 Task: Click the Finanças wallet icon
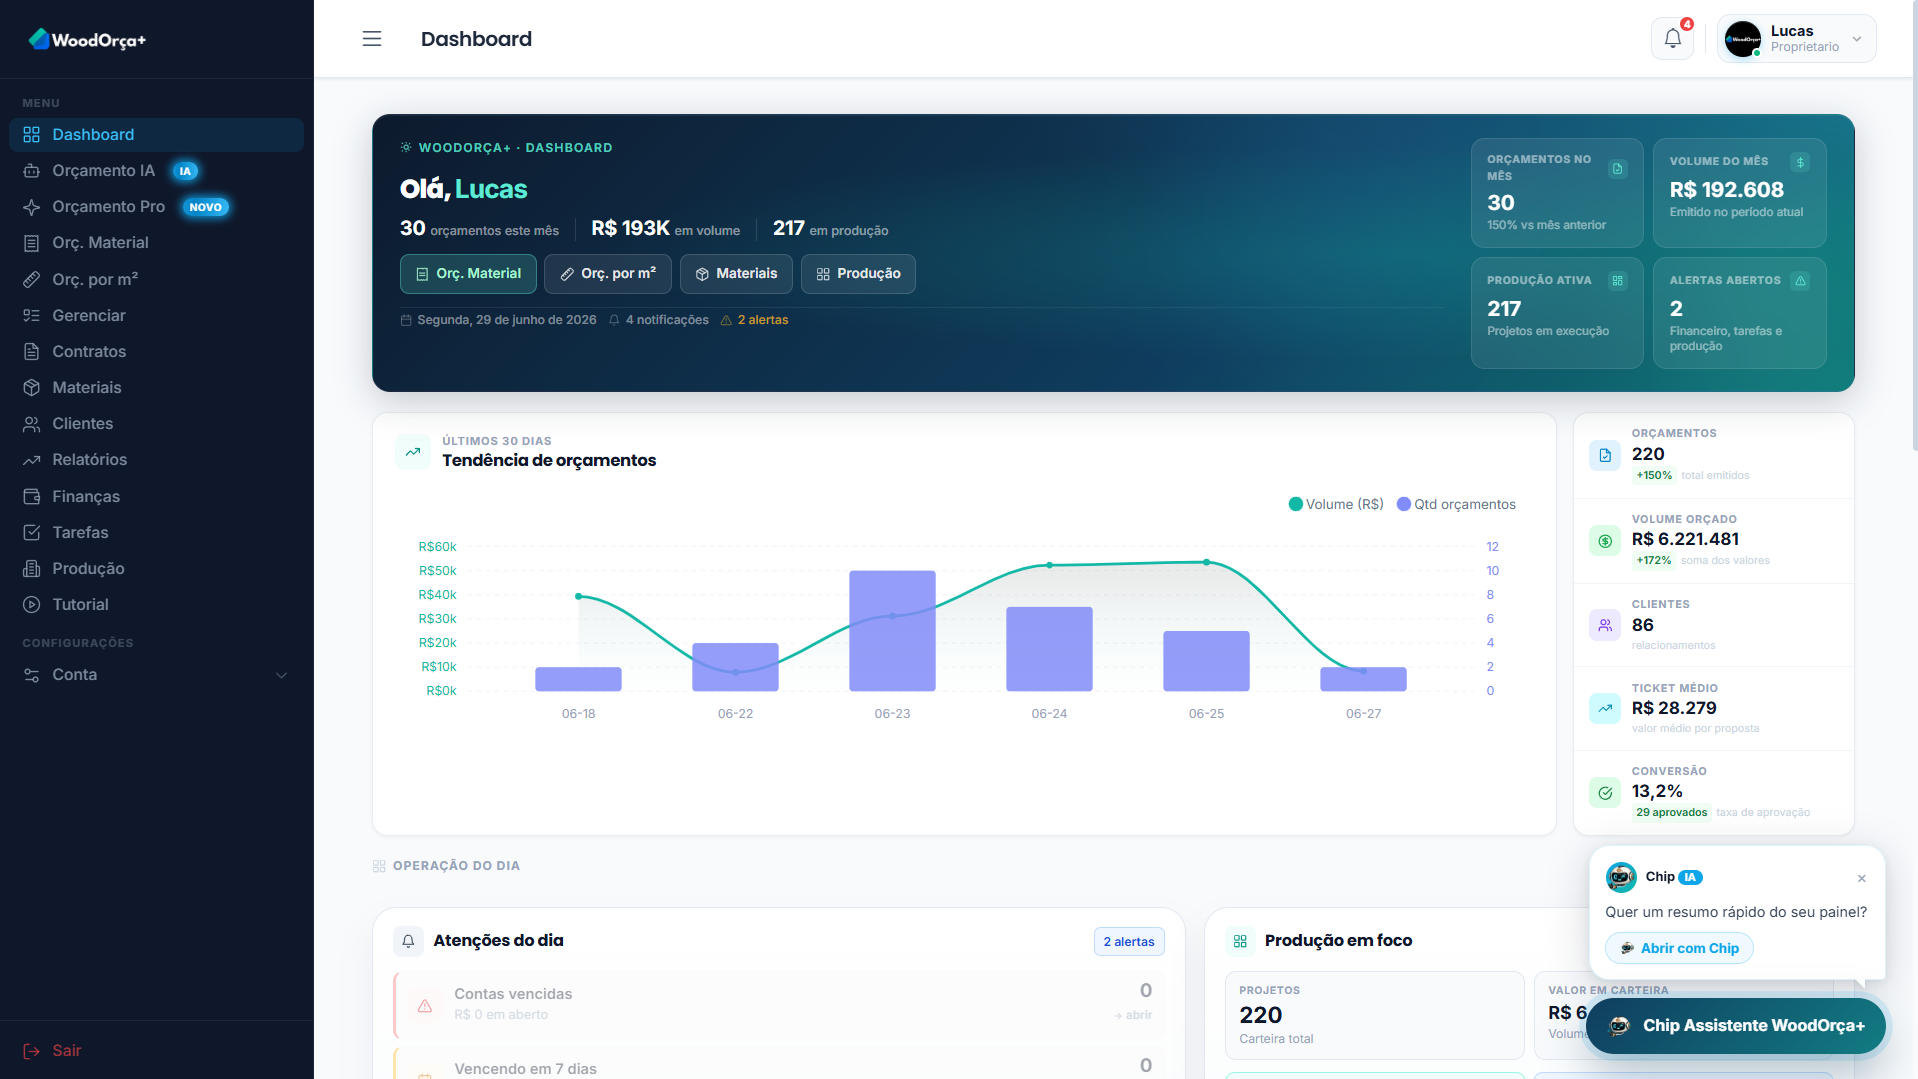32,497
